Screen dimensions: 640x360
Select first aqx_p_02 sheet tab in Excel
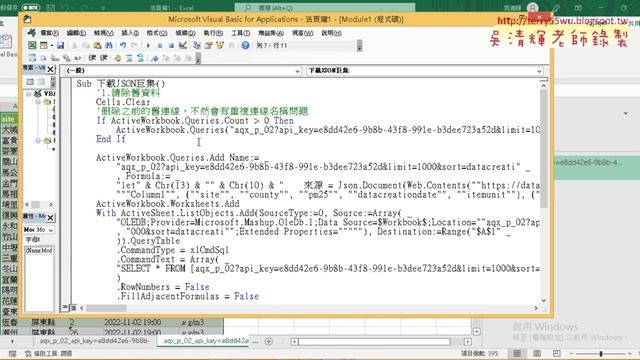click(x=95, y=341)
